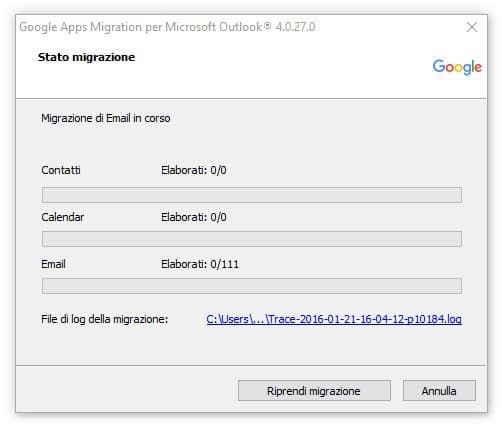Click the Calendar progress bar
Viewport: 502px width, 428px height.
tap(252, 239)
